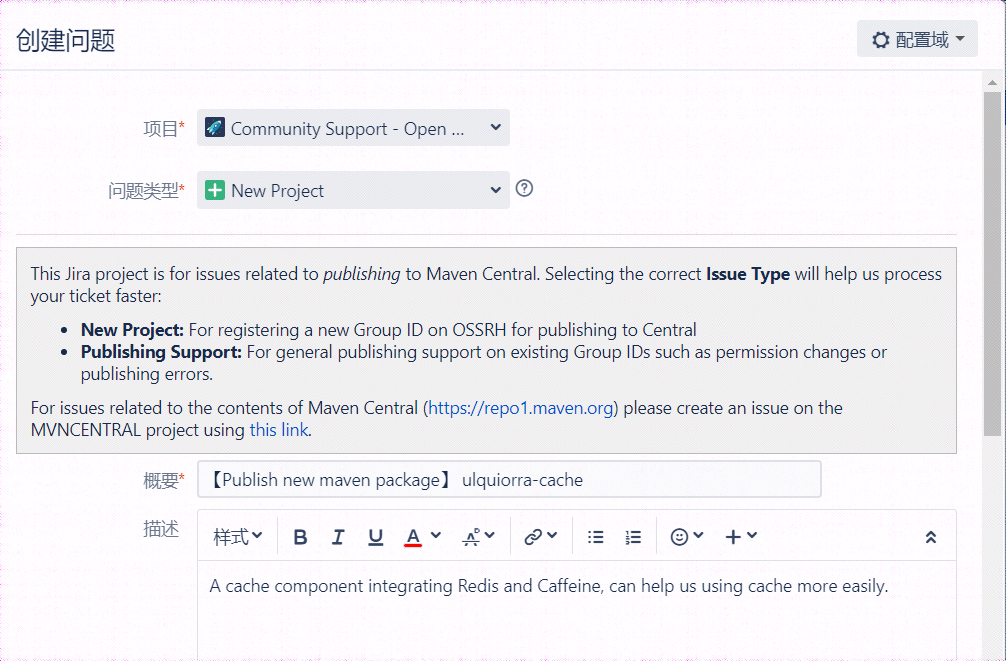Click the 创建问题 dialog heading
This screenshot has width=1006, height=661.
(x=65, y=40)
